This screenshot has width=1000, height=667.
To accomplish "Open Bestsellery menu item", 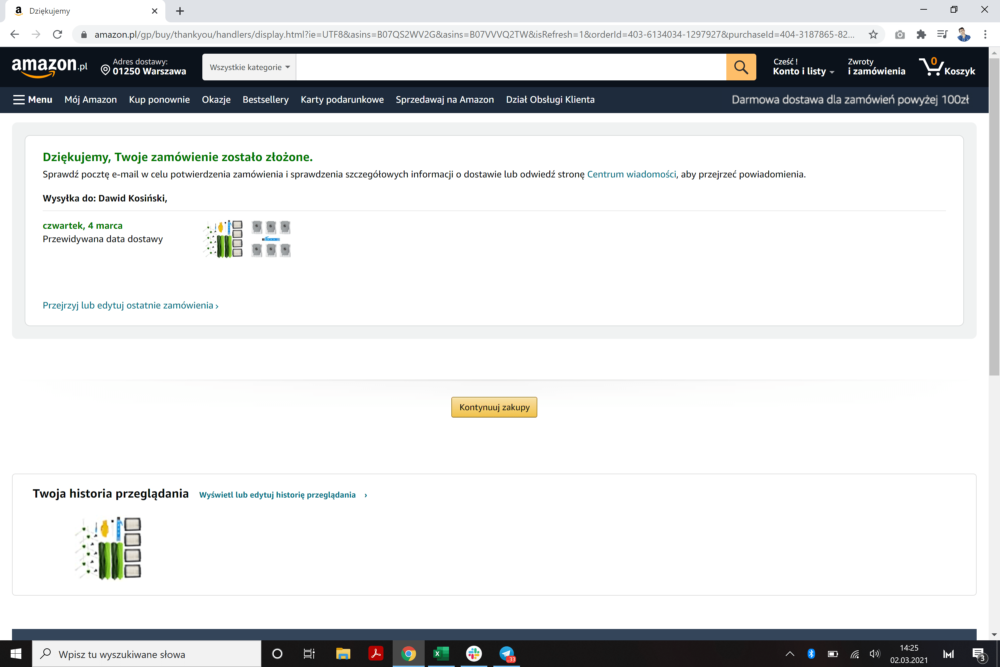I will click(x=265, y=99).
